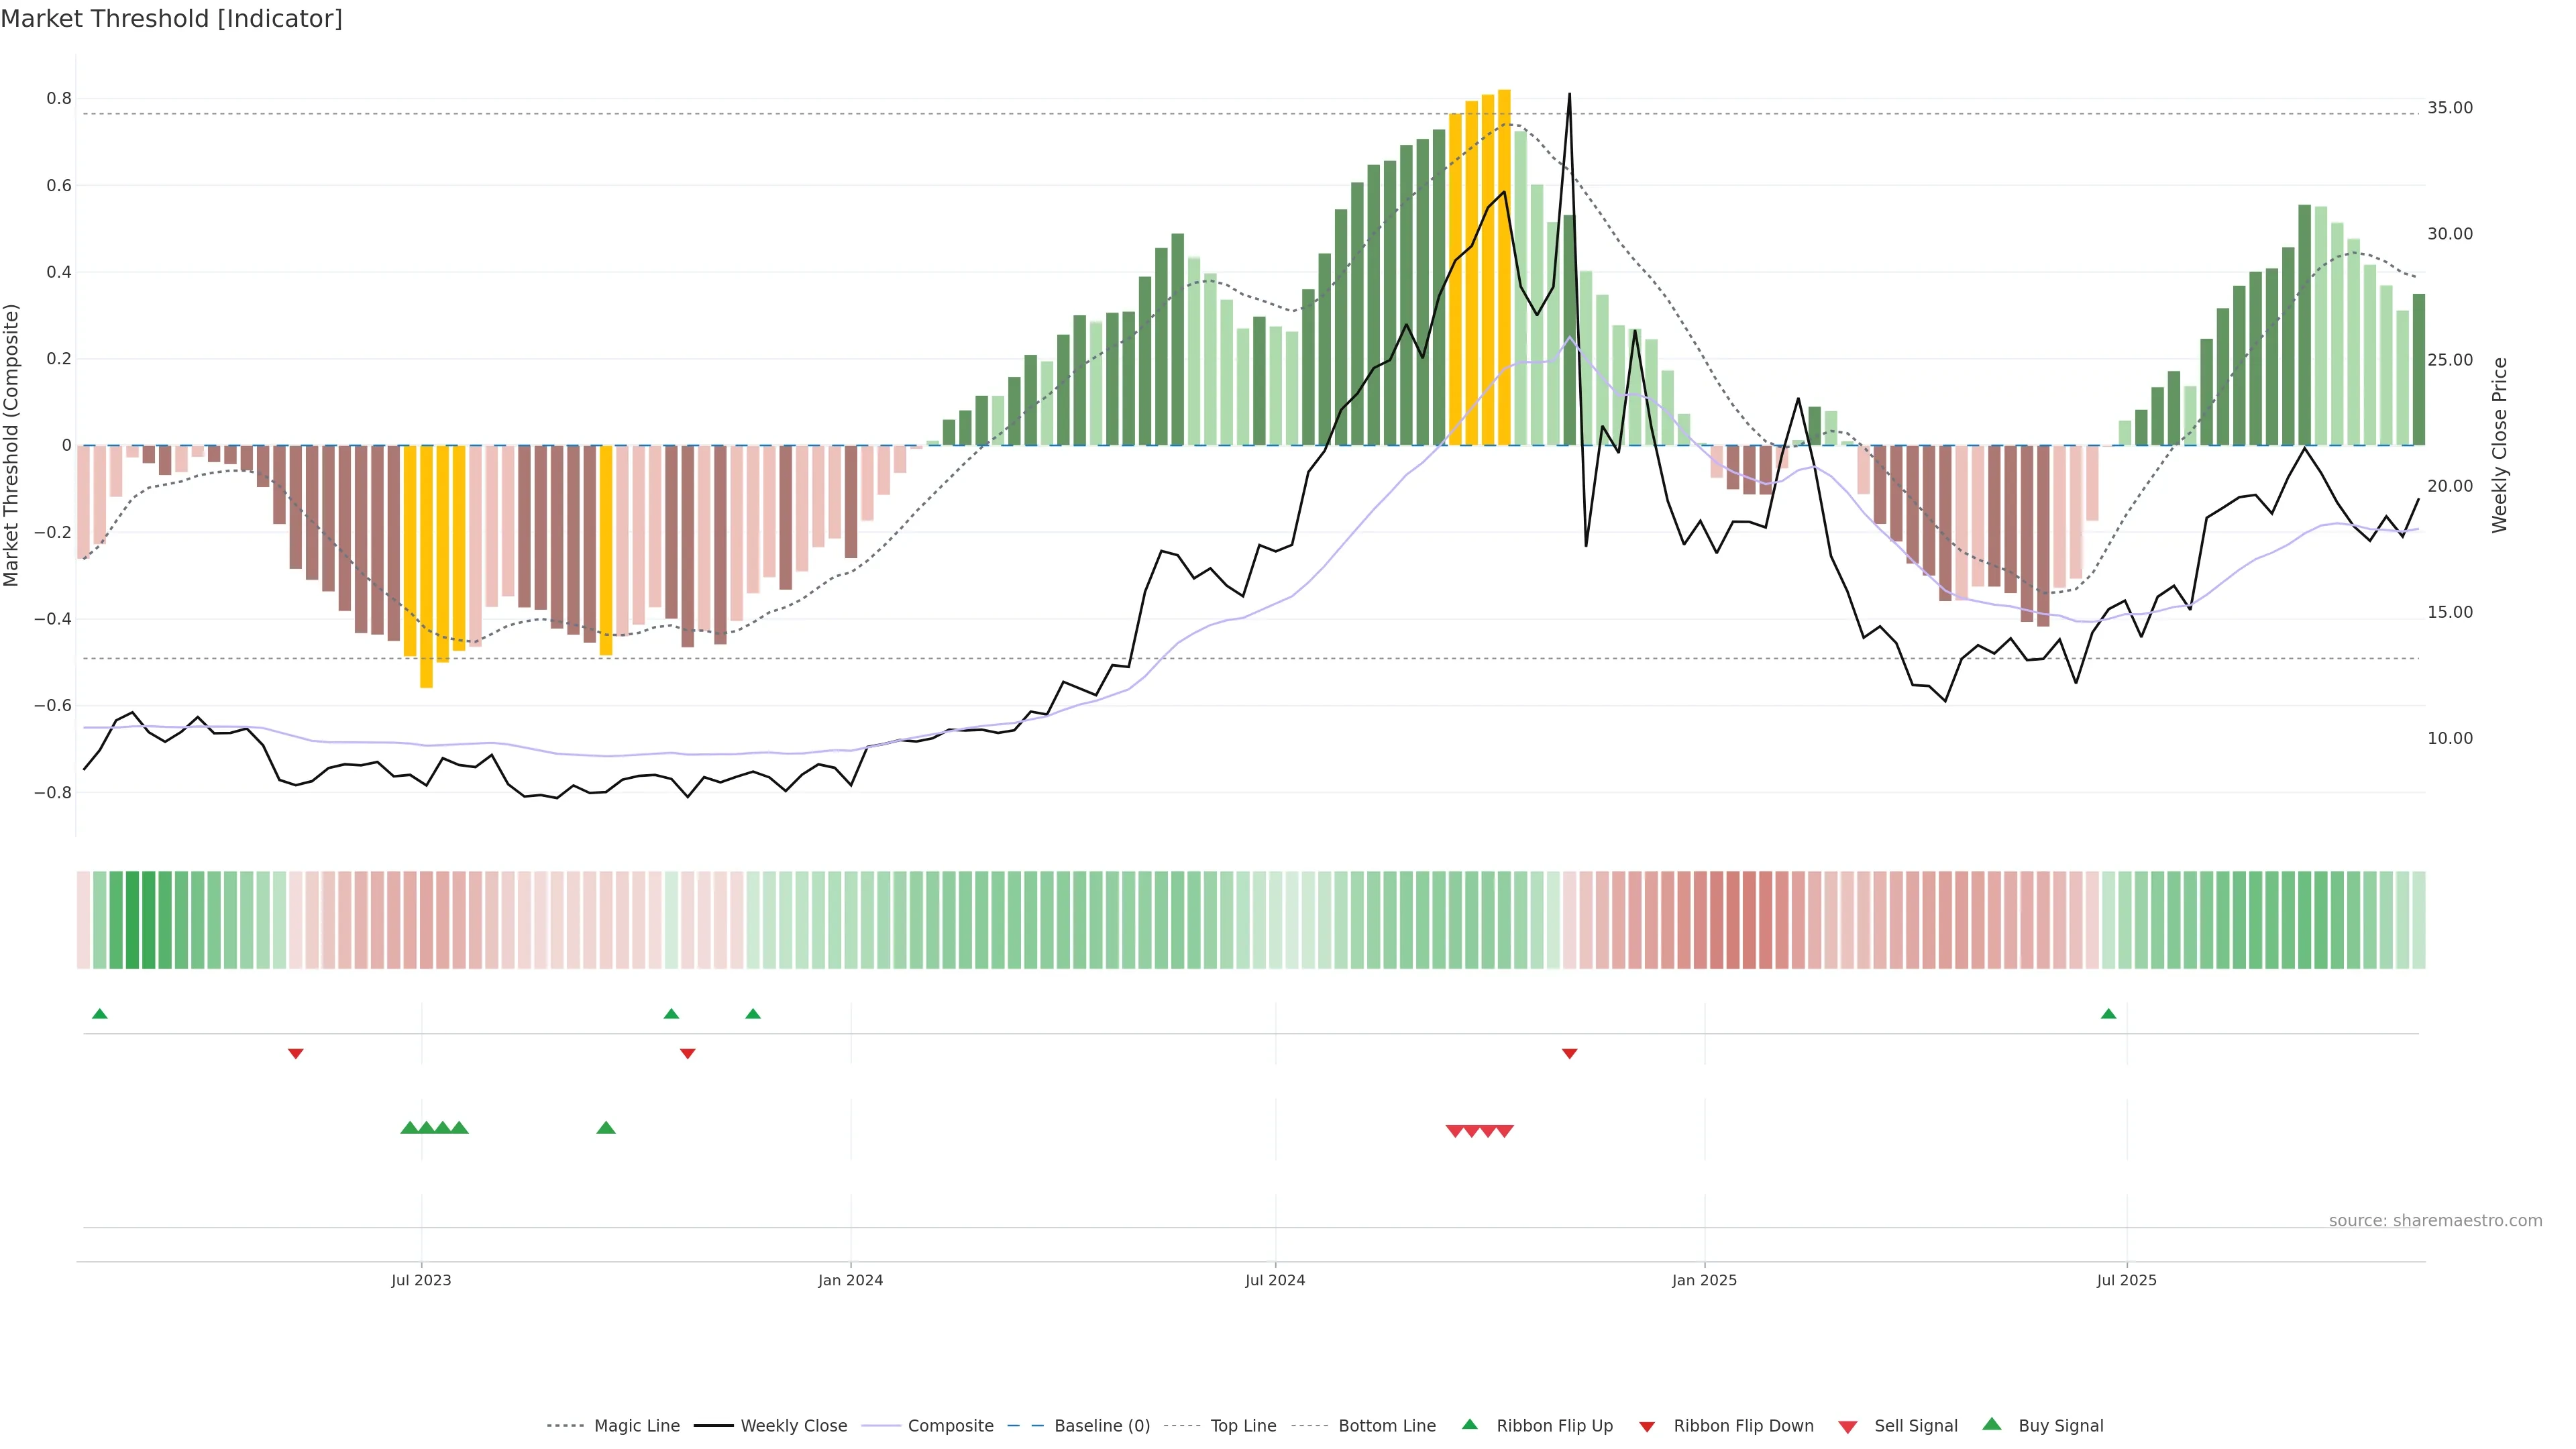Click the Buy Signal legend icon
The height and width of the screenshot is (1449, 2576).
coord(1991,1424)
